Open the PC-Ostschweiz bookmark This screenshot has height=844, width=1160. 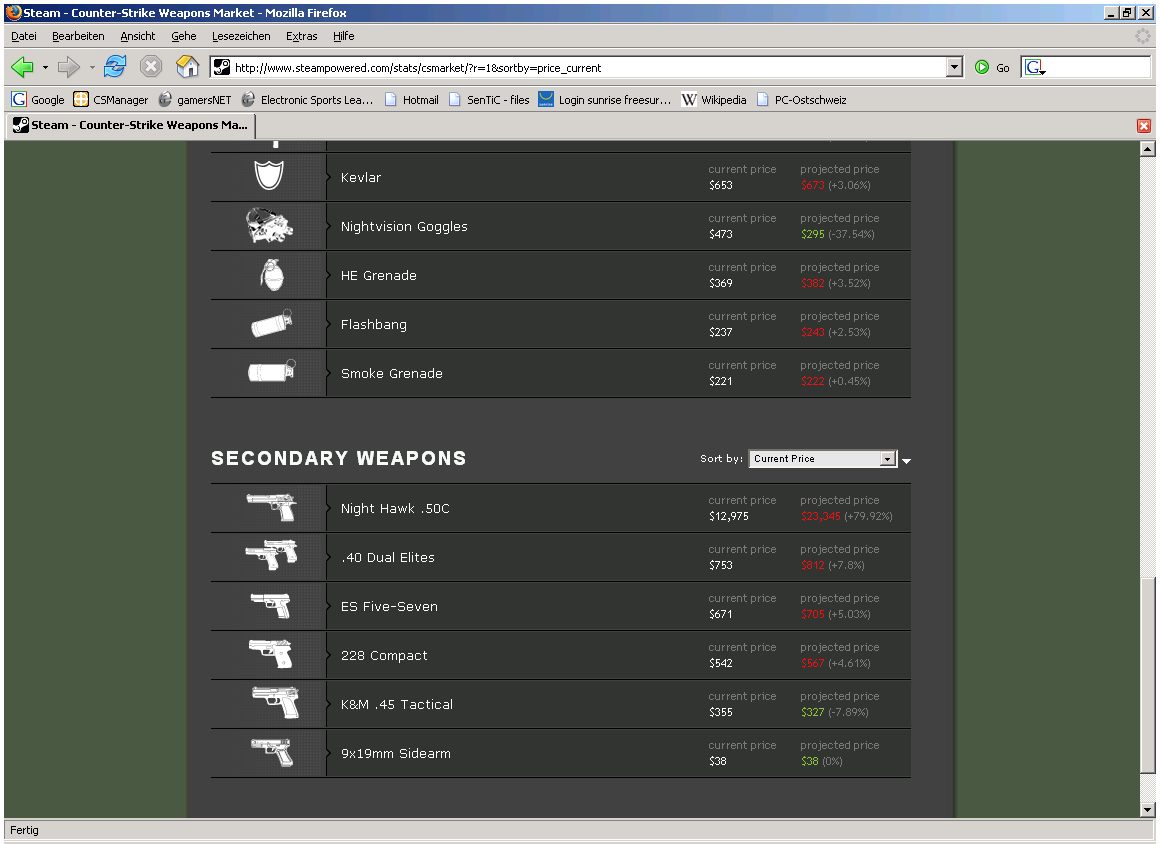tap(801, 99)
